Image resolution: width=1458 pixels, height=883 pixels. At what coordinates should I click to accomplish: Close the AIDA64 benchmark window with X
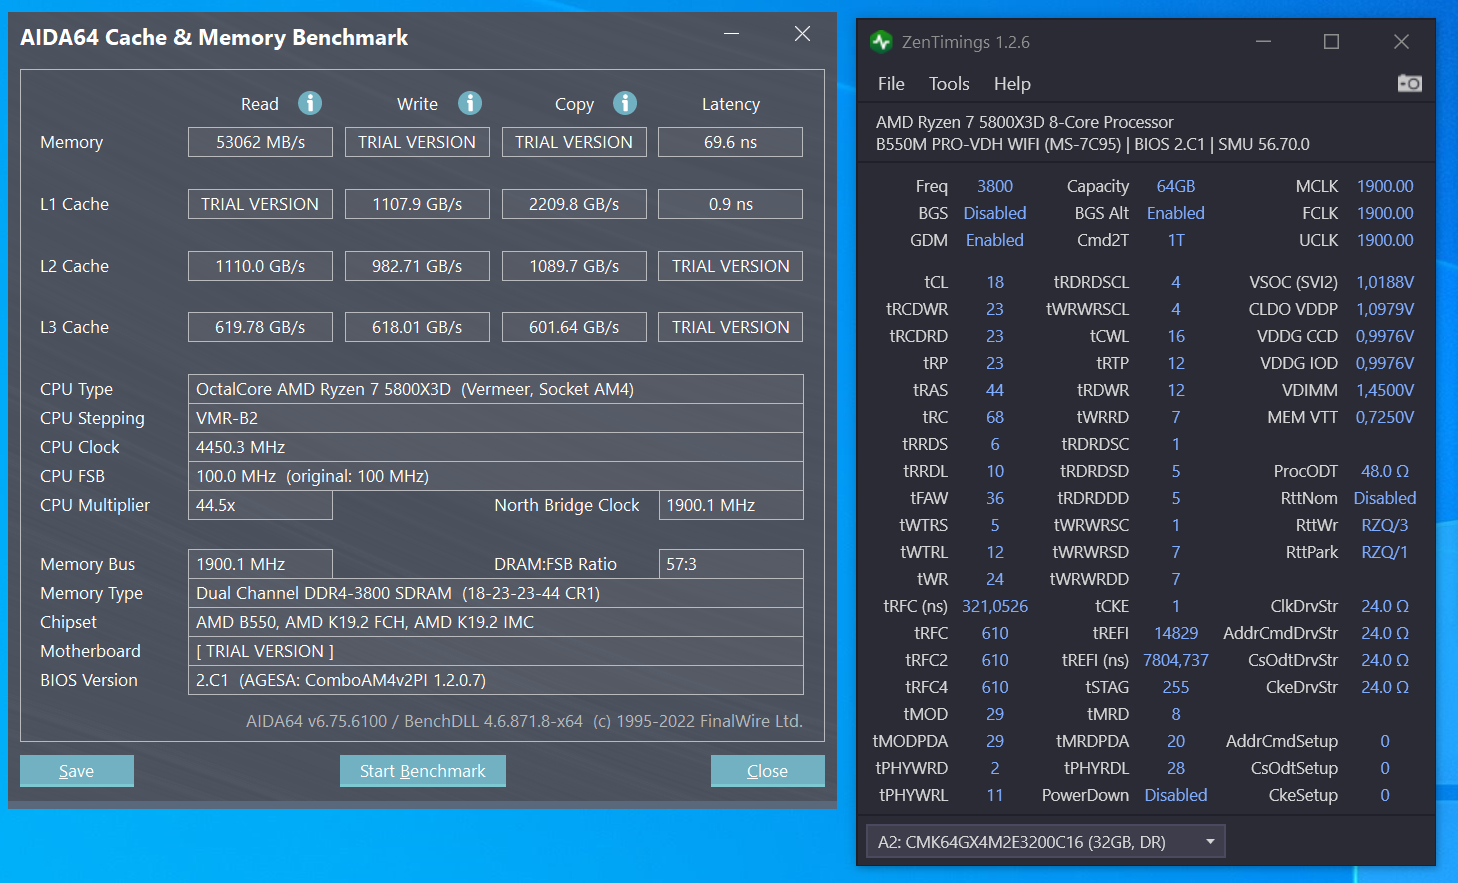[x=802, y=34]
